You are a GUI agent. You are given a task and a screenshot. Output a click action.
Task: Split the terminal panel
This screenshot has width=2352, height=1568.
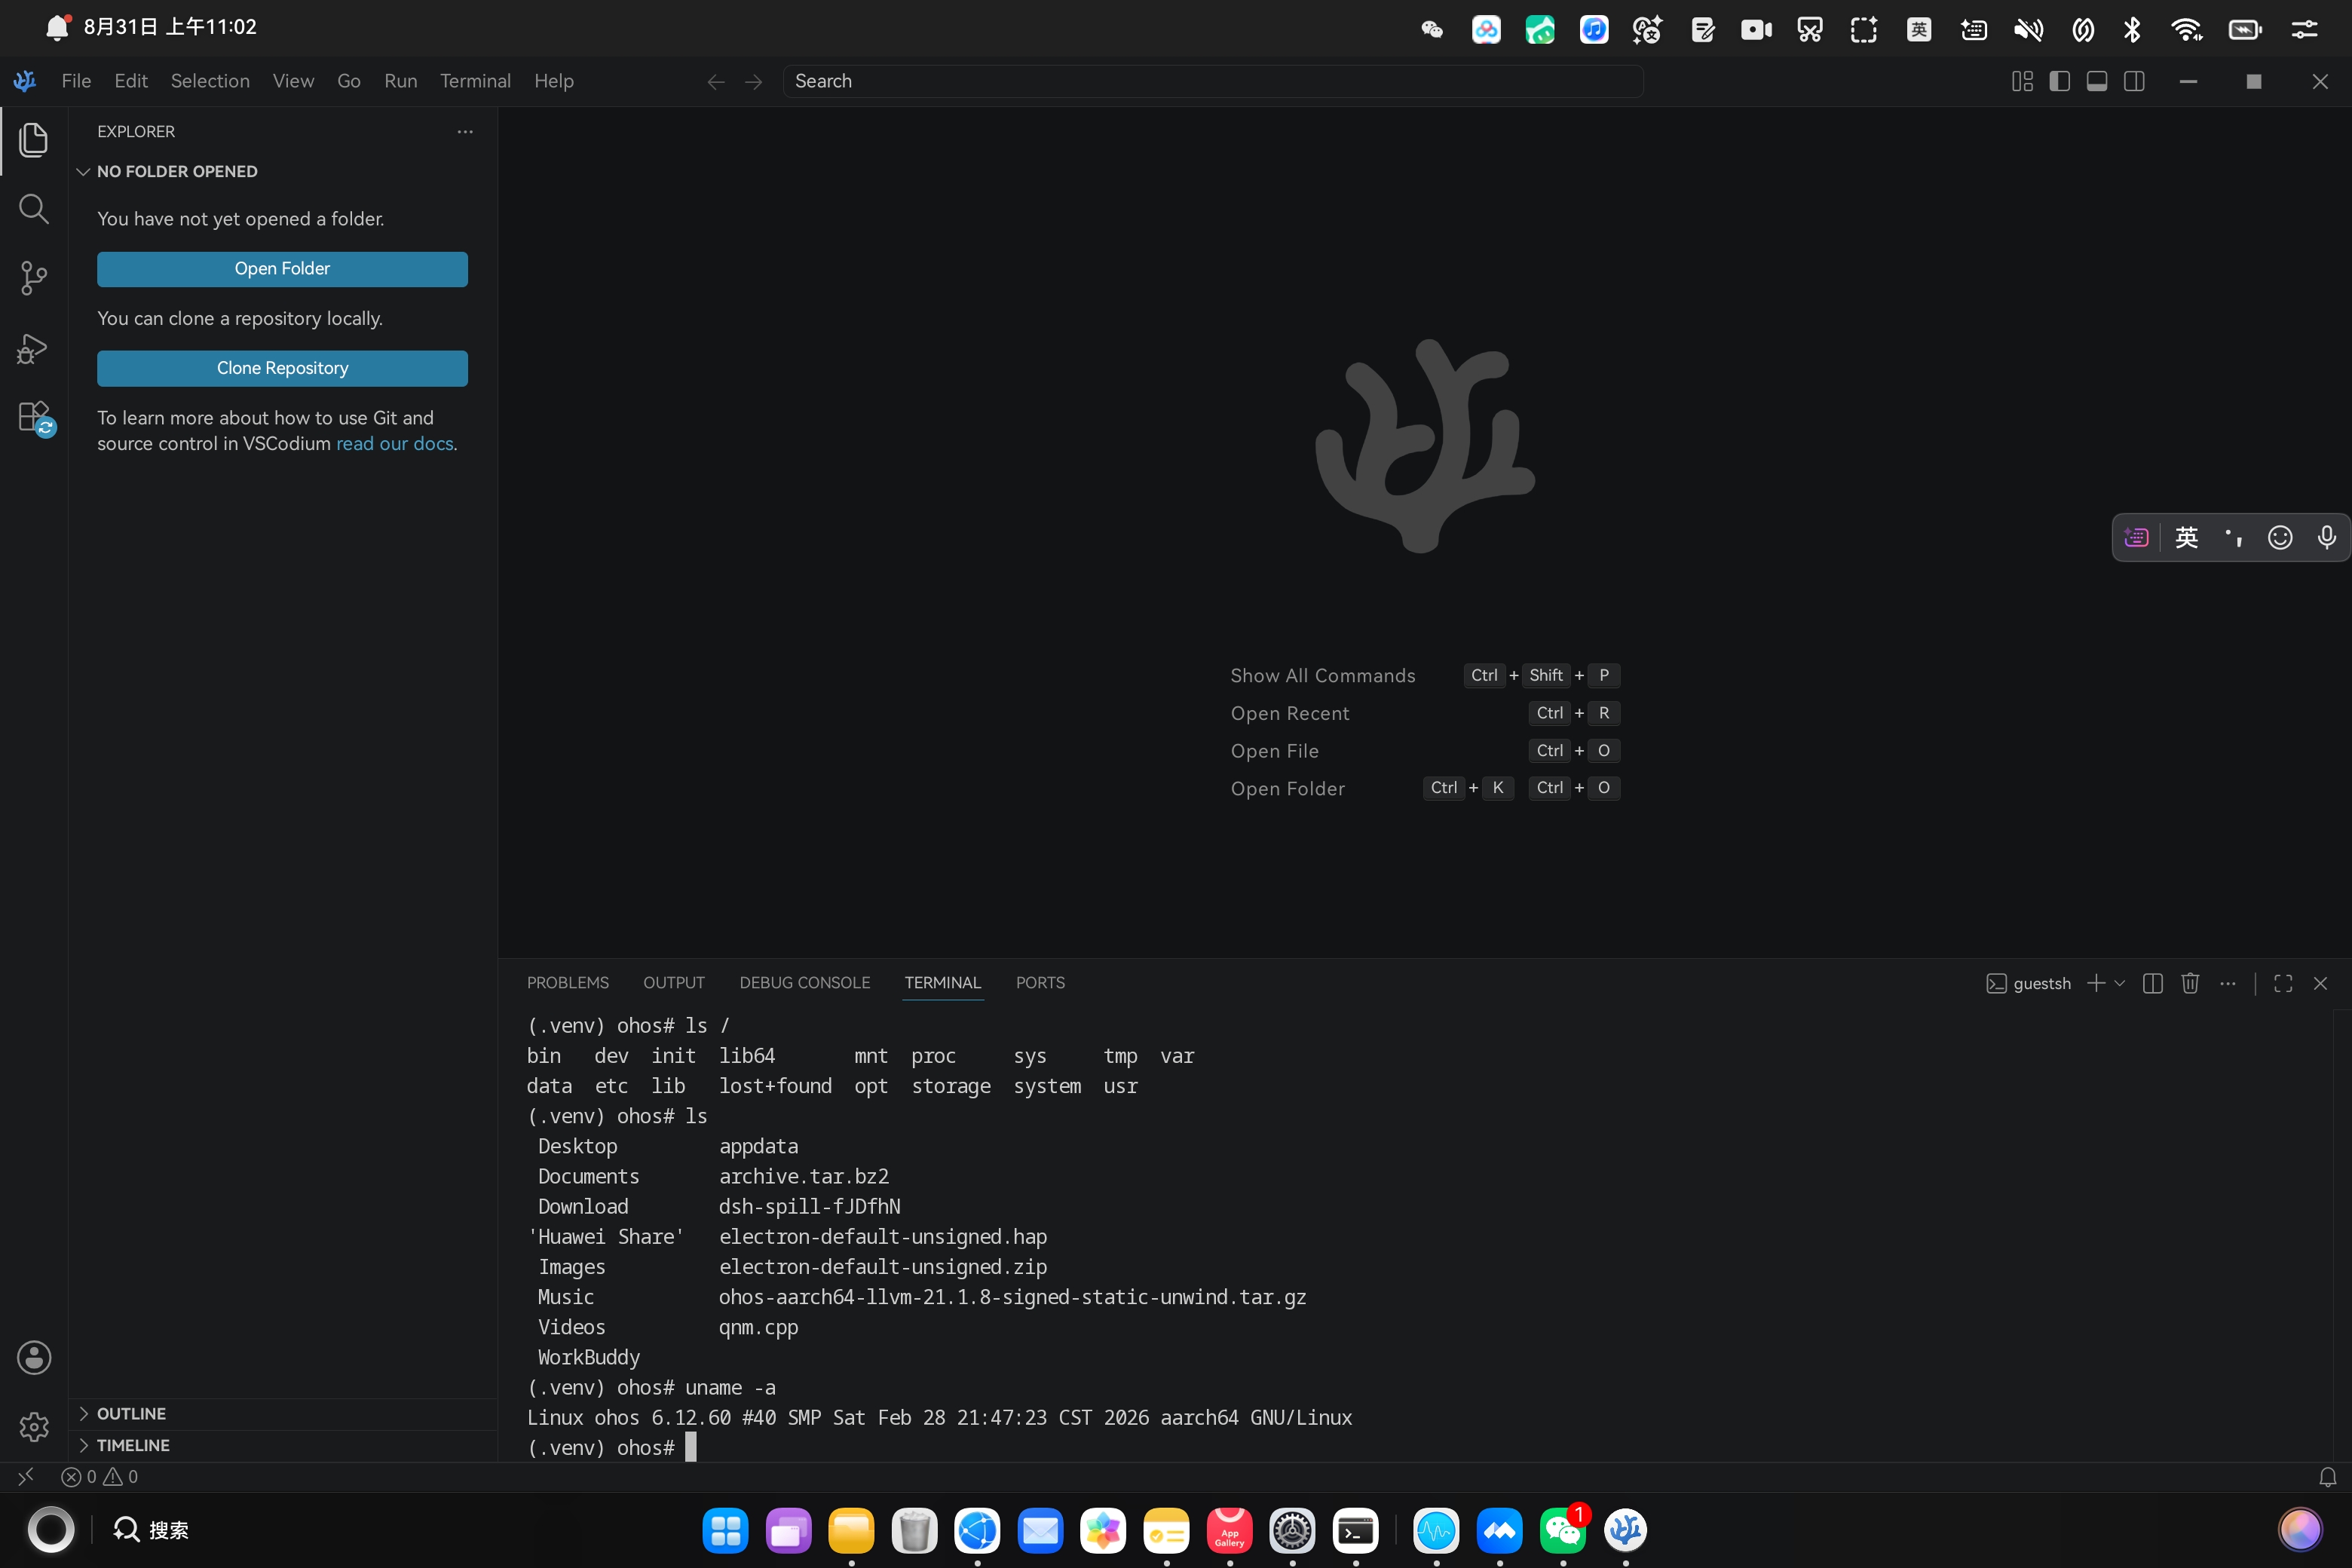click(x=2153, y=983)
